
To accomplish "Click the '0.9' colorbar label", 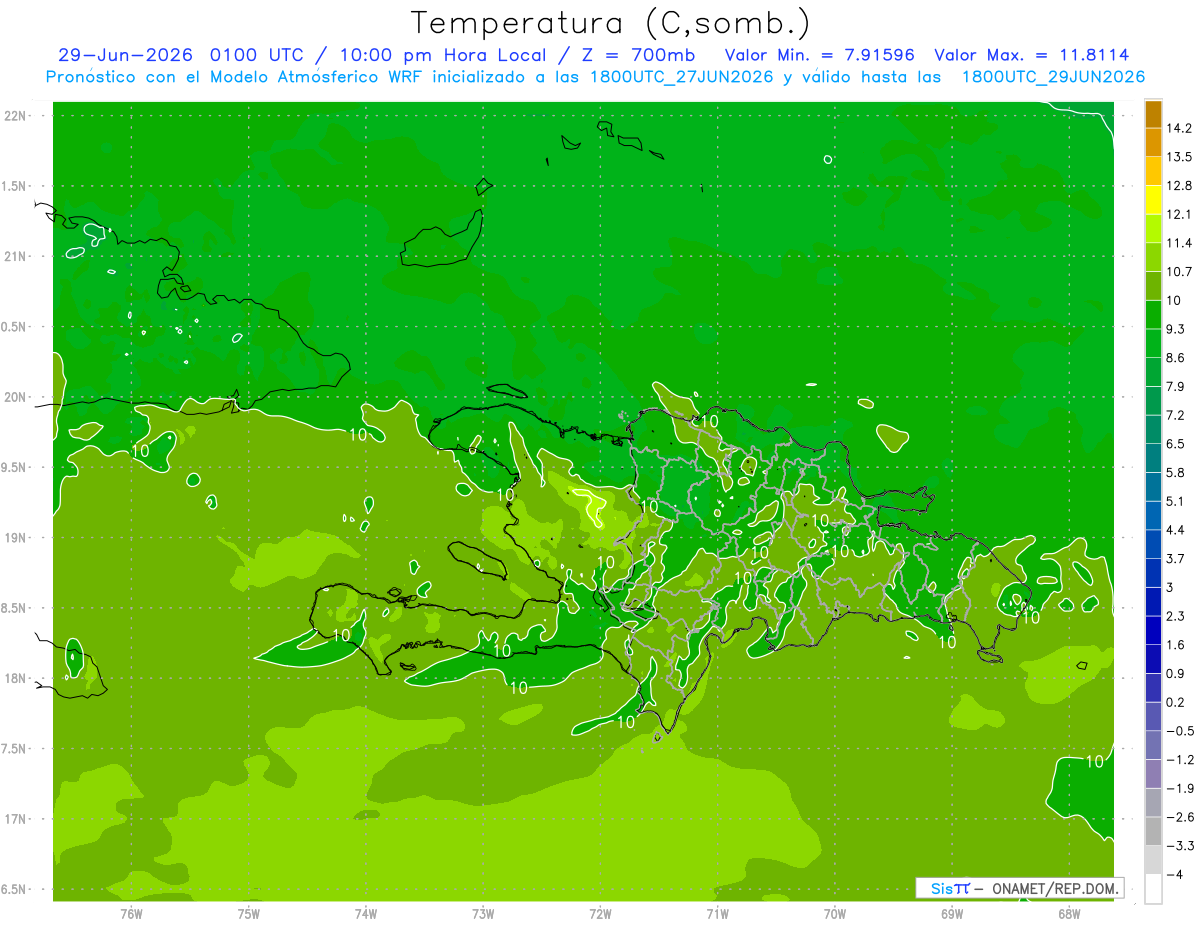I will tap(1176, 674).
